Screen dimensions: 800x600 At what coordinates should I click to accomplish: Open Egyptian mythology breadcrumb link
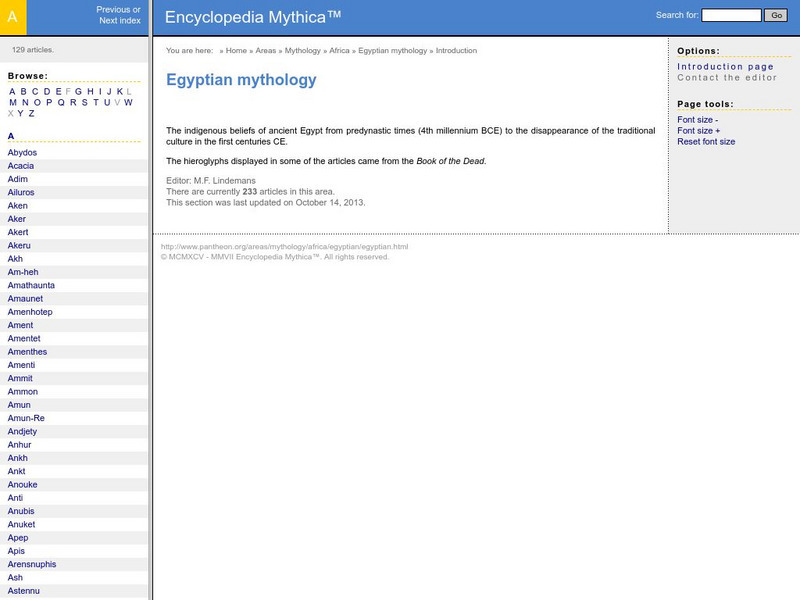click(392, 51)
